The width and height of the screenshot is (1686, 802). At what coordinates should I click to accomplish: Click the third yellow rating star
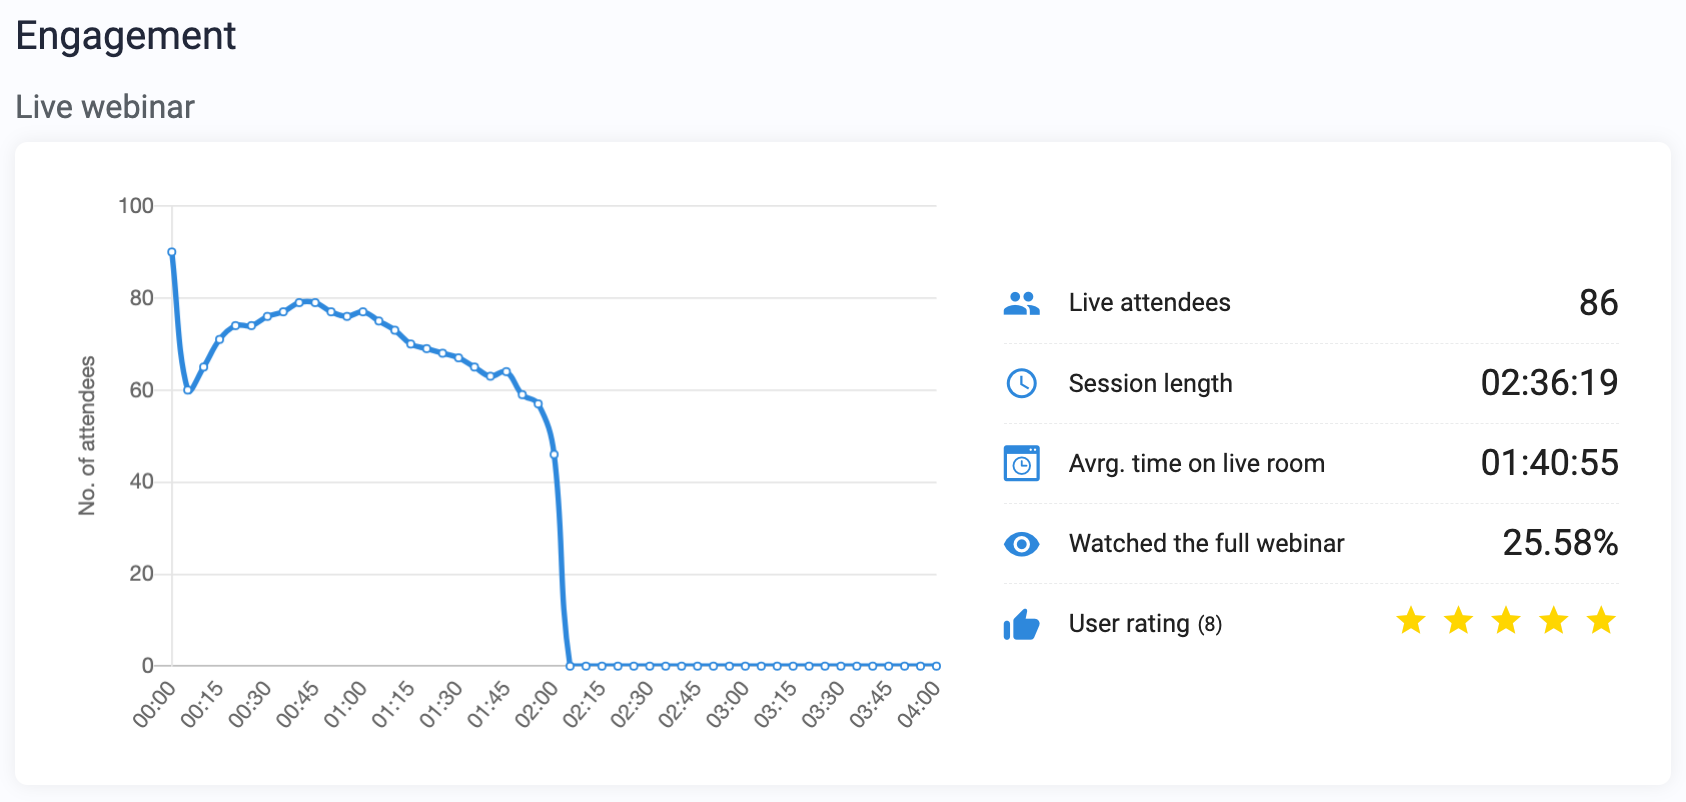coord(1506,621)
